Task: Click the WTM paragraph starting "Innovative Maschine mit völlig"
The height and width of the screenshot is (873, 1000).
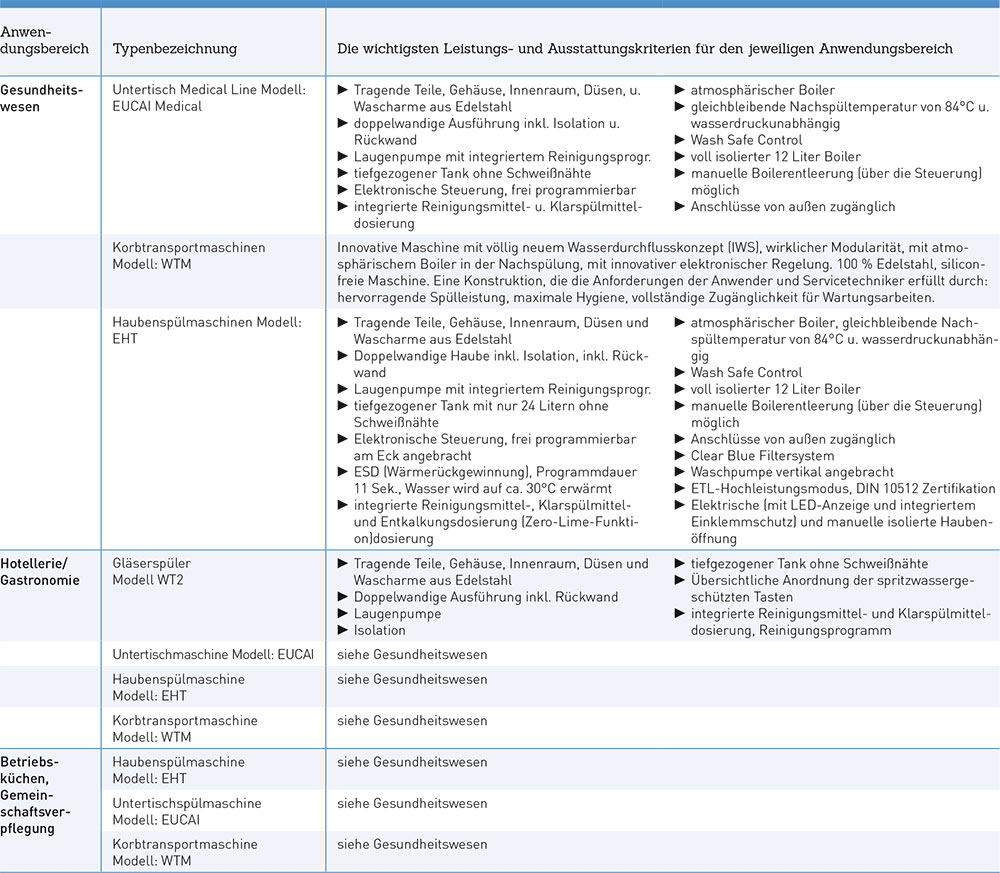Action: (662, 272)
